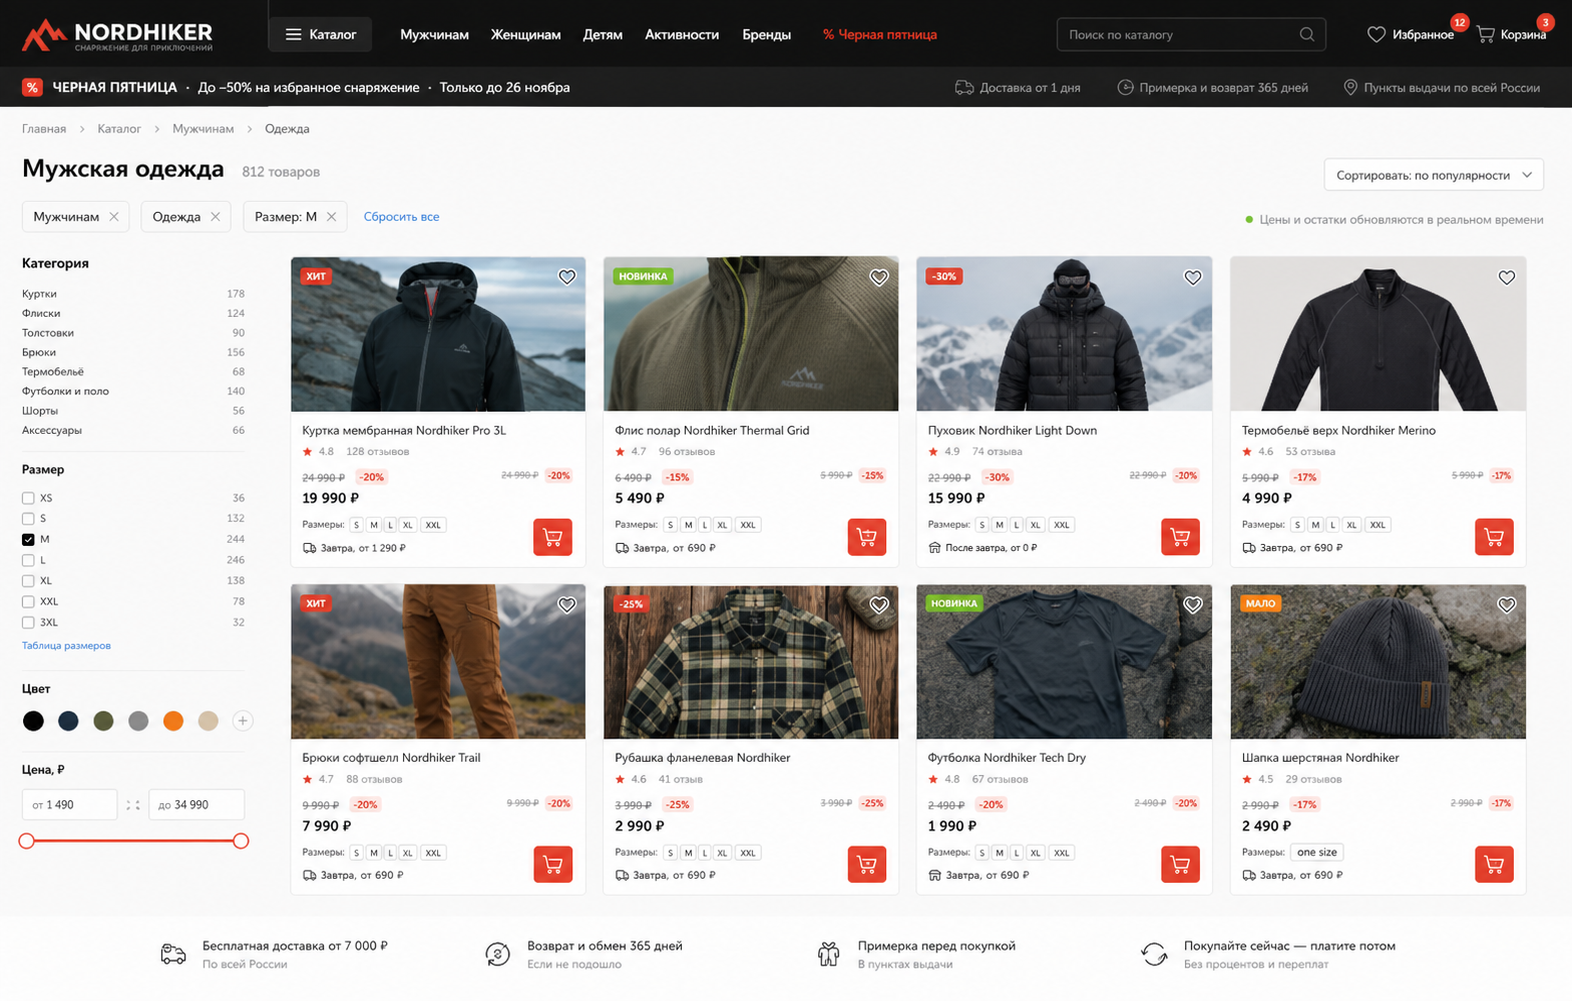
Task: Add Пуховик Light Down to cart
Action: point(1180,537)
